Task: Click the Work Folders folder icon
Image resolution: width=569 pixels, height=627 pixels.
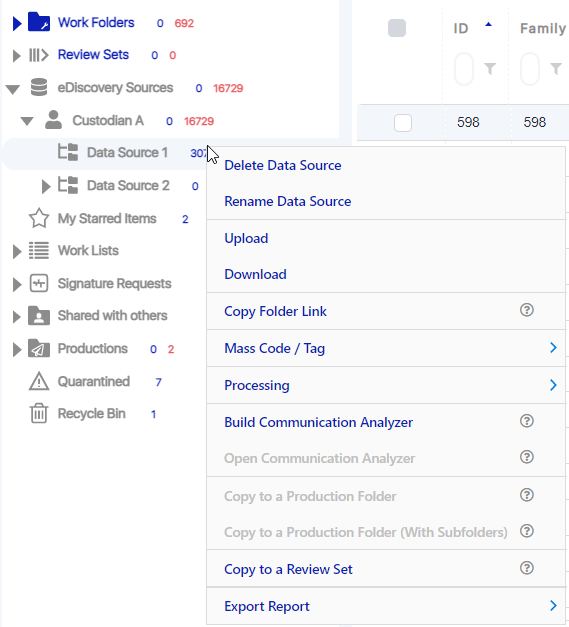Action: pos(39,22)
